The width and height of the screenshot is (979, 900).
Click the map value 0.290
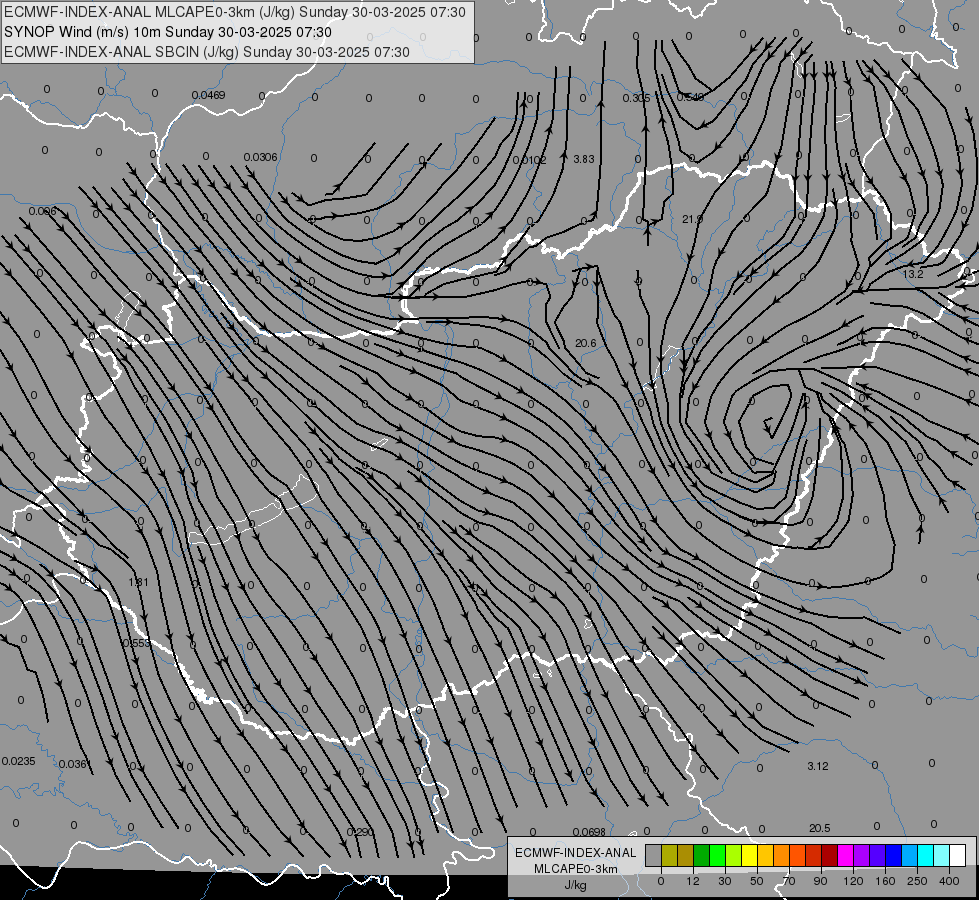(360, 832)
